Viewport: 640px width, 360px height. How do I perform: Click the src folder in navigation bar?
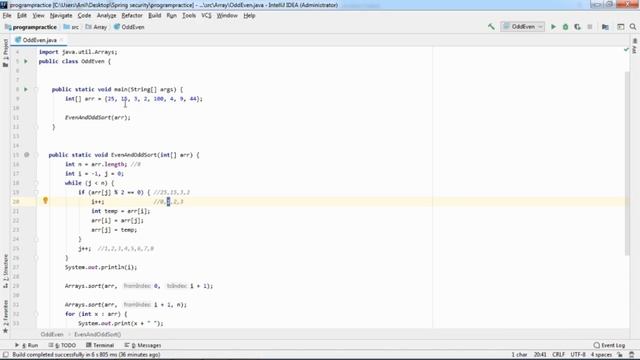coord(71,27)
